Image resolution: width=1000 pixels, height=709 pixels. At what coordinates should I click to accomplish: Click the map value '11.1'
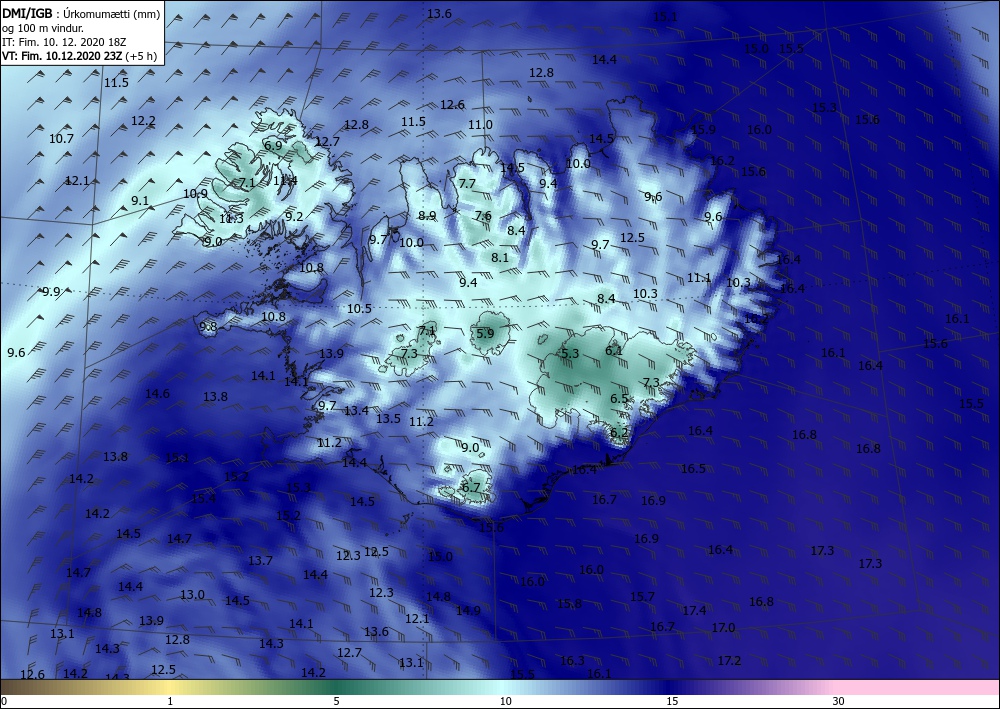point(699,278)
